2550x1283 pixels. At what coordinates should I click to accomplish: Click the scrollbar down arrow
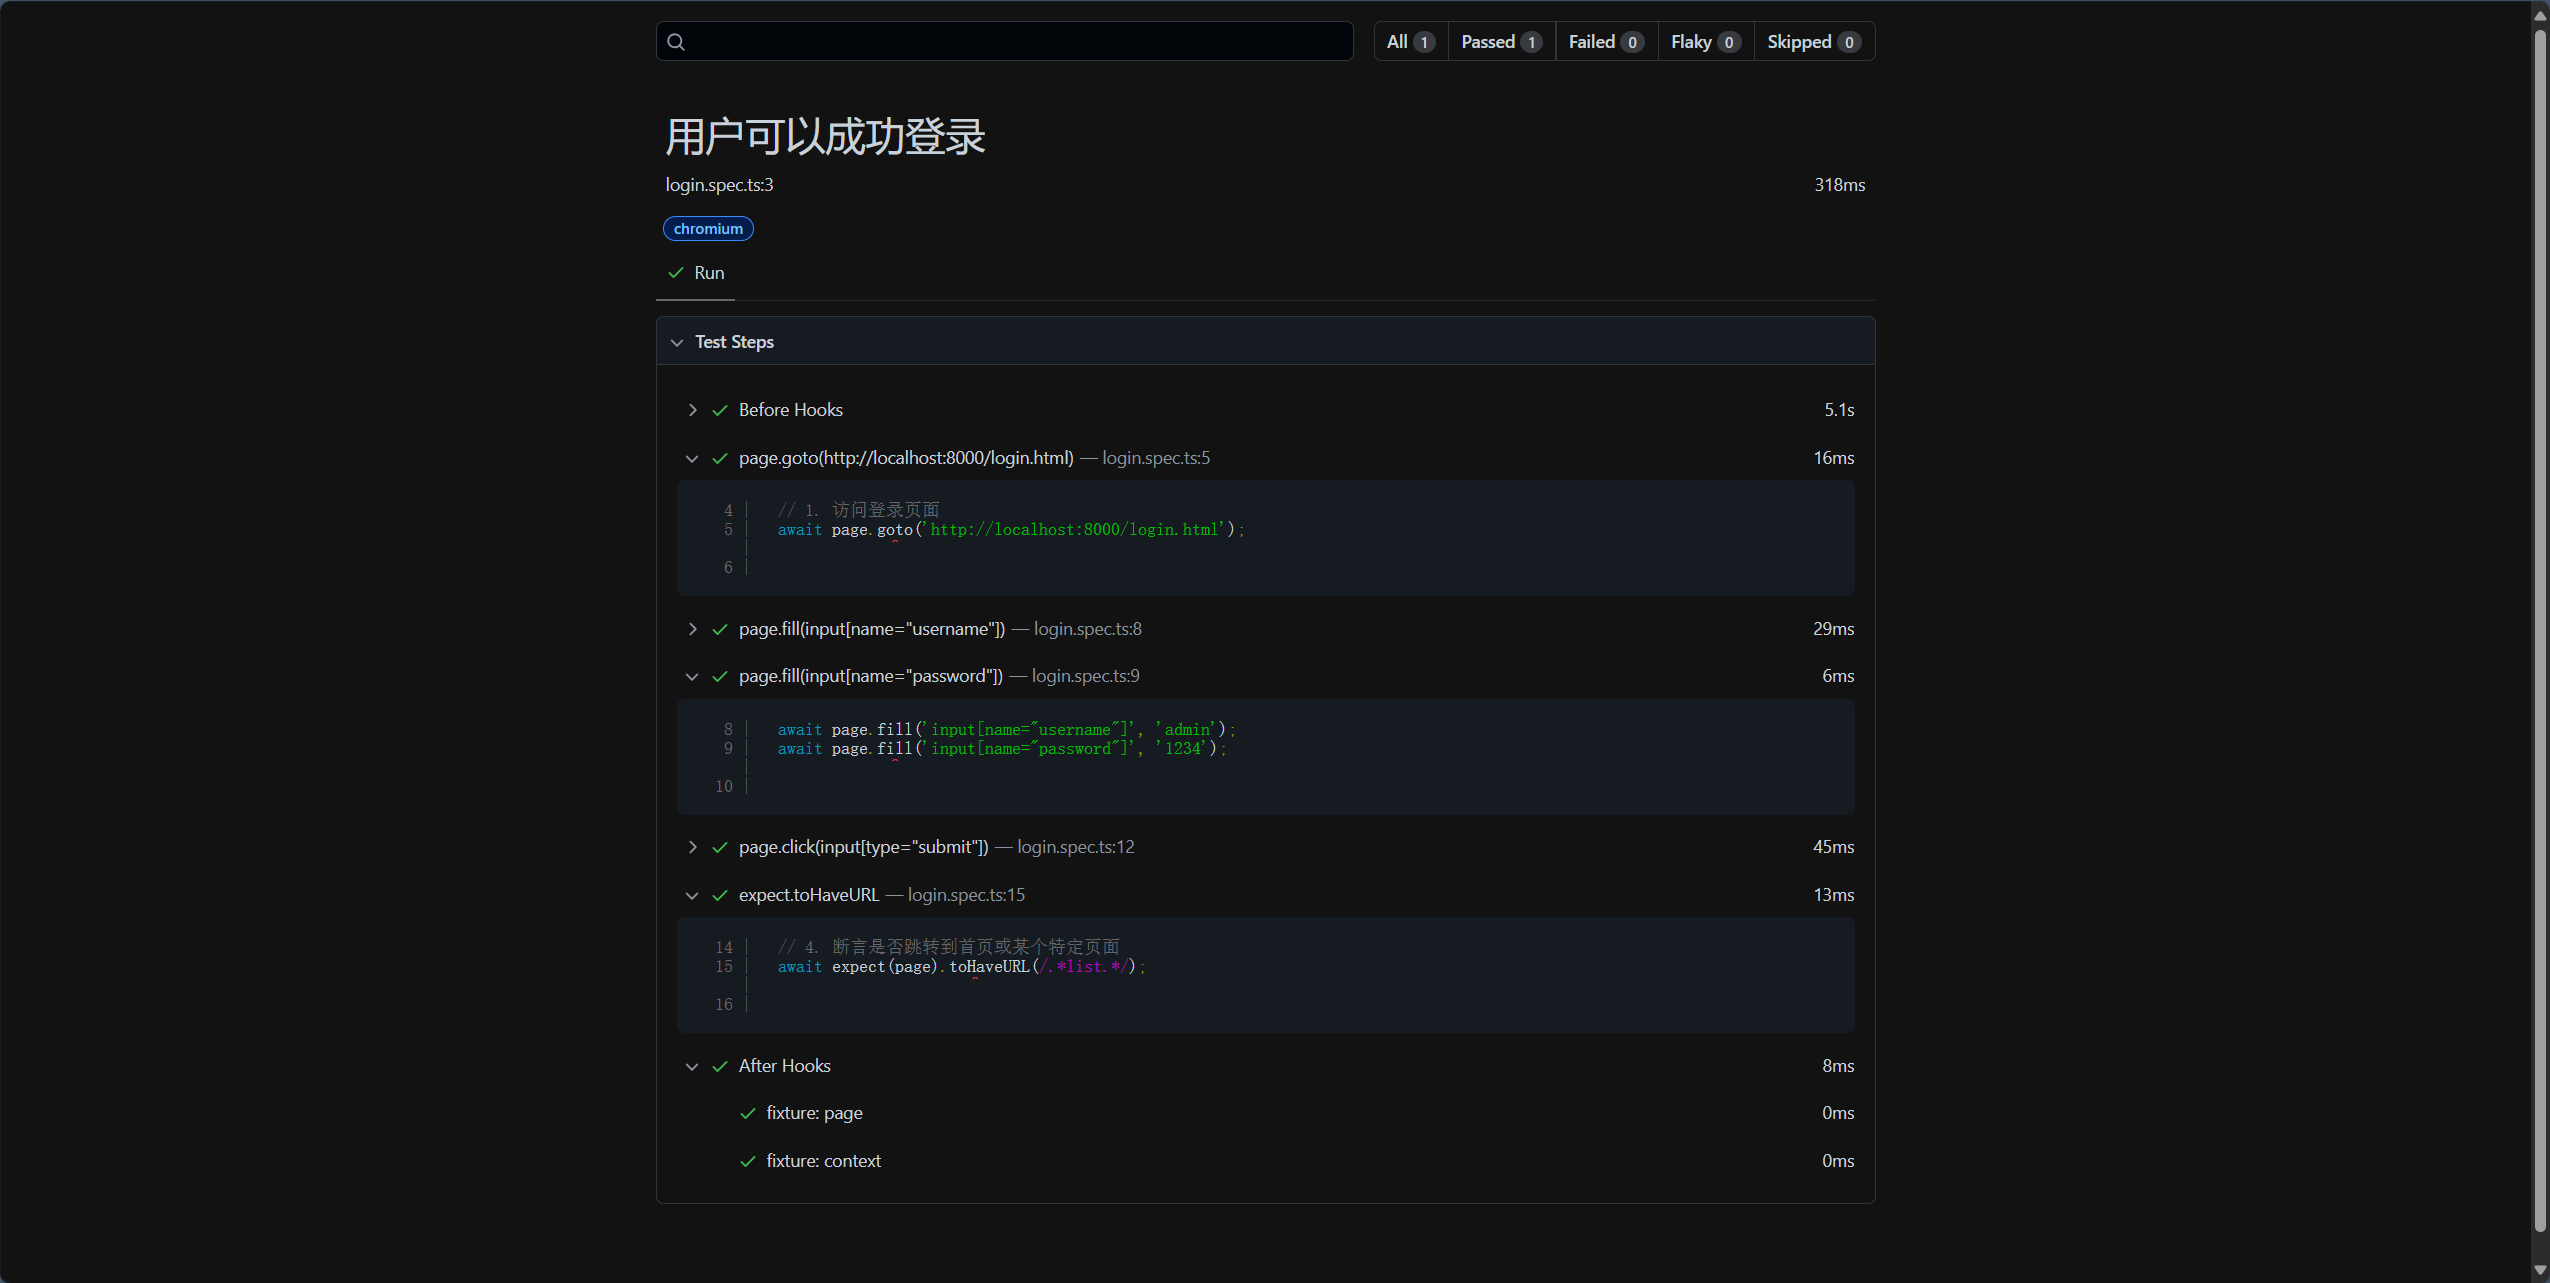click(2539, 1270)
